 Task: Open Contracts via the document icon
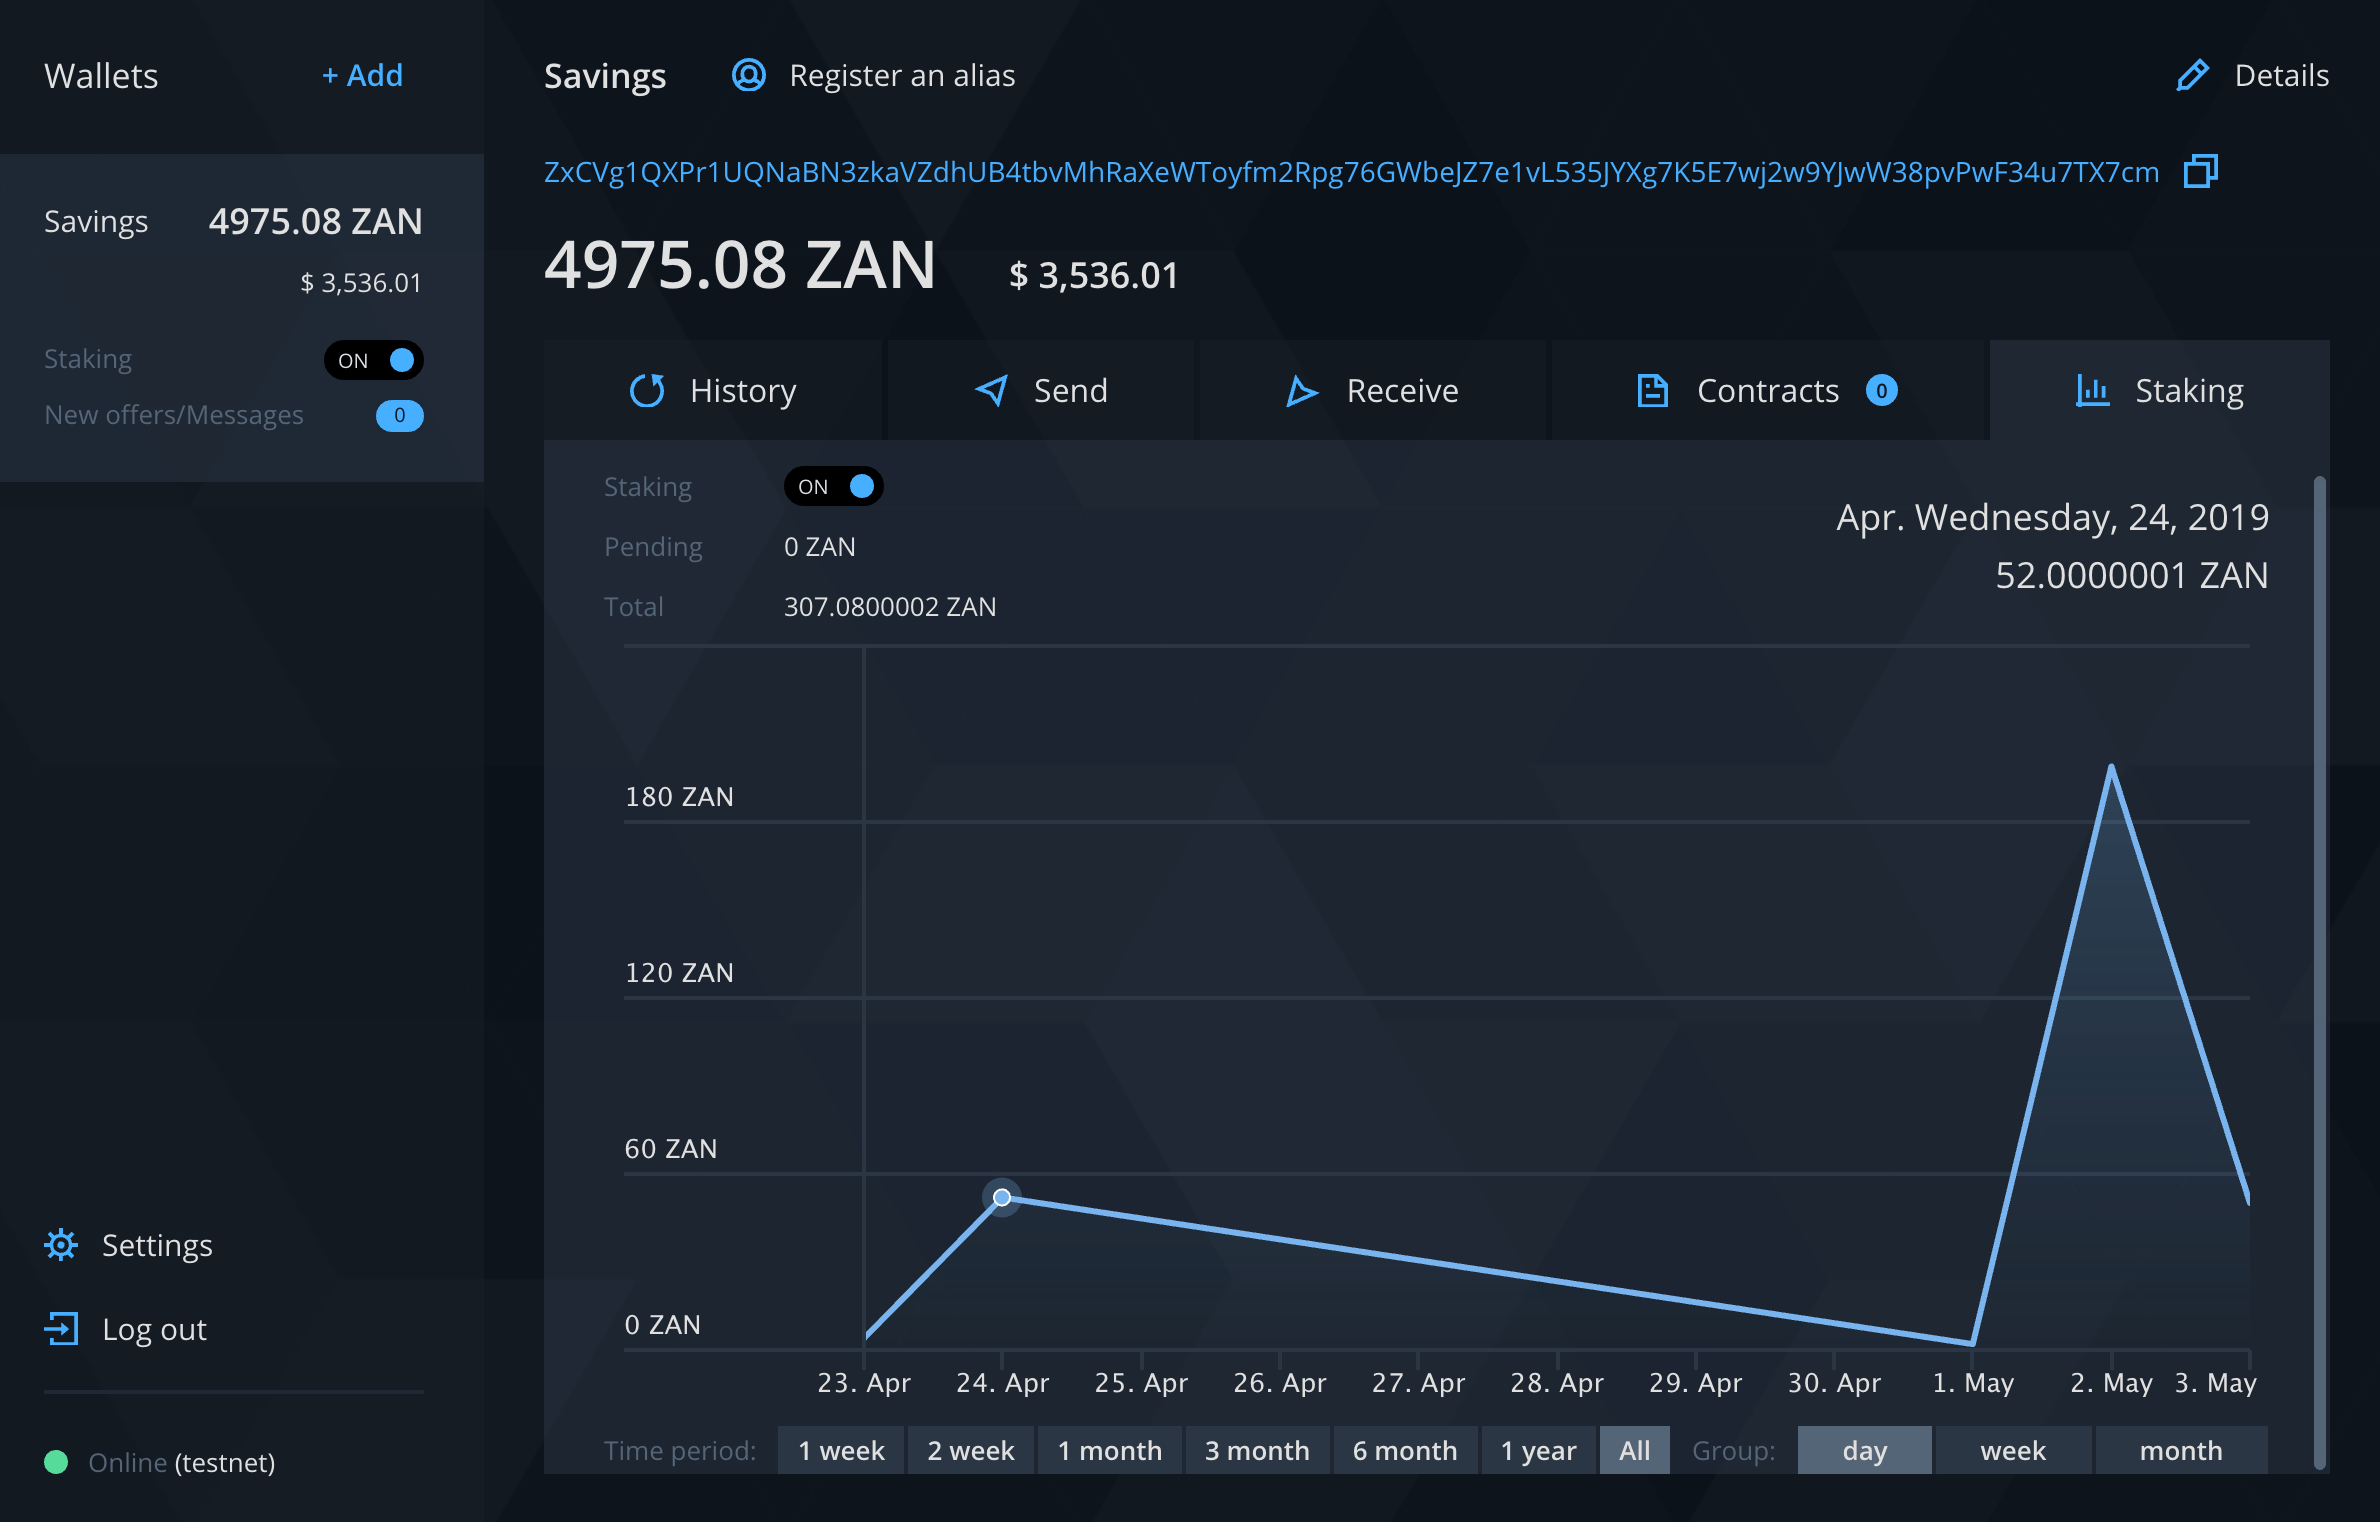pyautogui.click(x=1651, y=390)
